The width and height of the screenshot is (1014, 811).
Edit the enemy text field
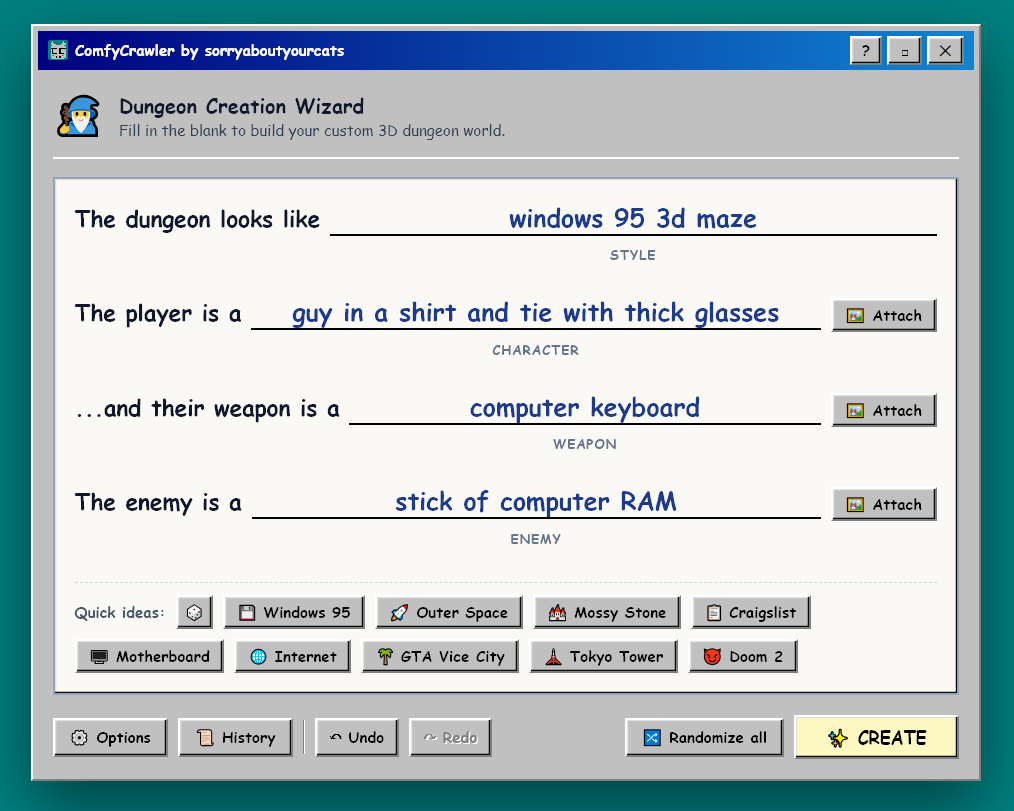(x=536, y=503)
